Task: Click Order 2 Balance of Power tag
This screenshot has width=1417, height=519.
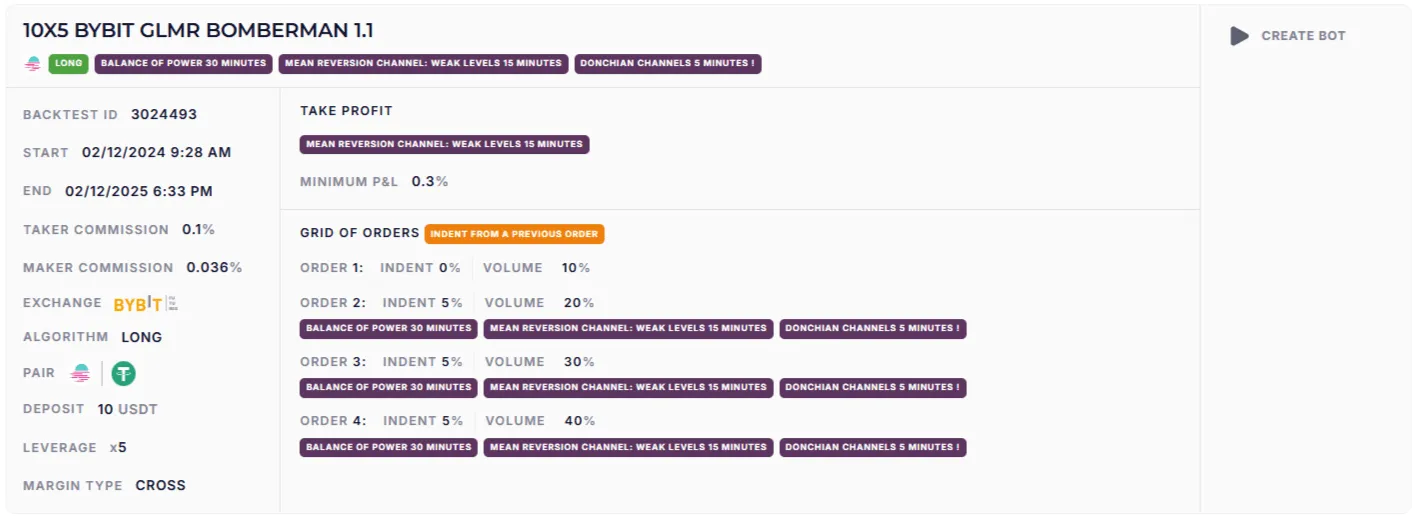Action: [388, 328]
